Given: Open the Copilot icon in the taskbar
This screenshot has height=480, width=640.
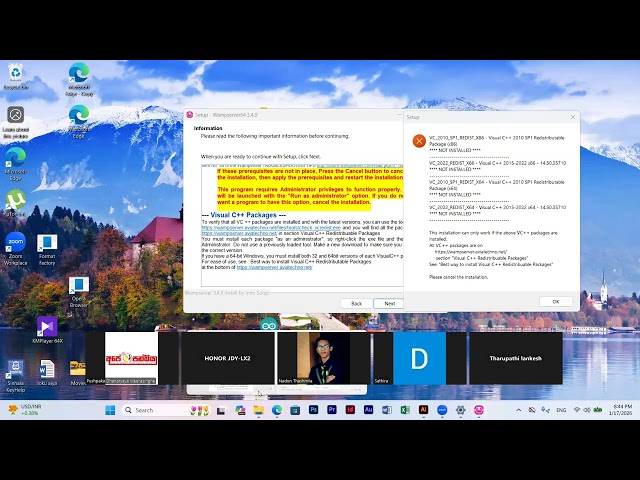Looking at the screenshot, I should (x=240, y=410).
